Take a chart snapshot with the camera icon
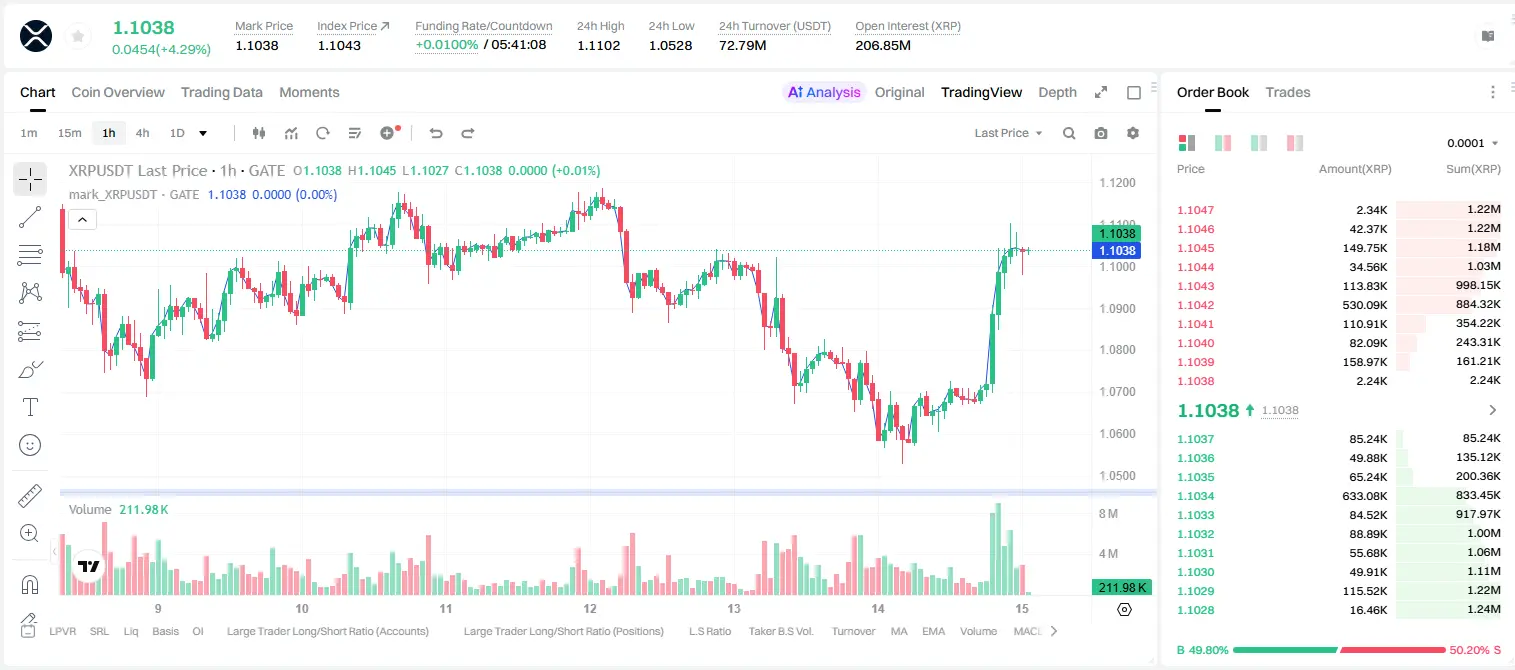Image resolution: width=1515 pixels, height=670 pixels. pos(1101,133)
